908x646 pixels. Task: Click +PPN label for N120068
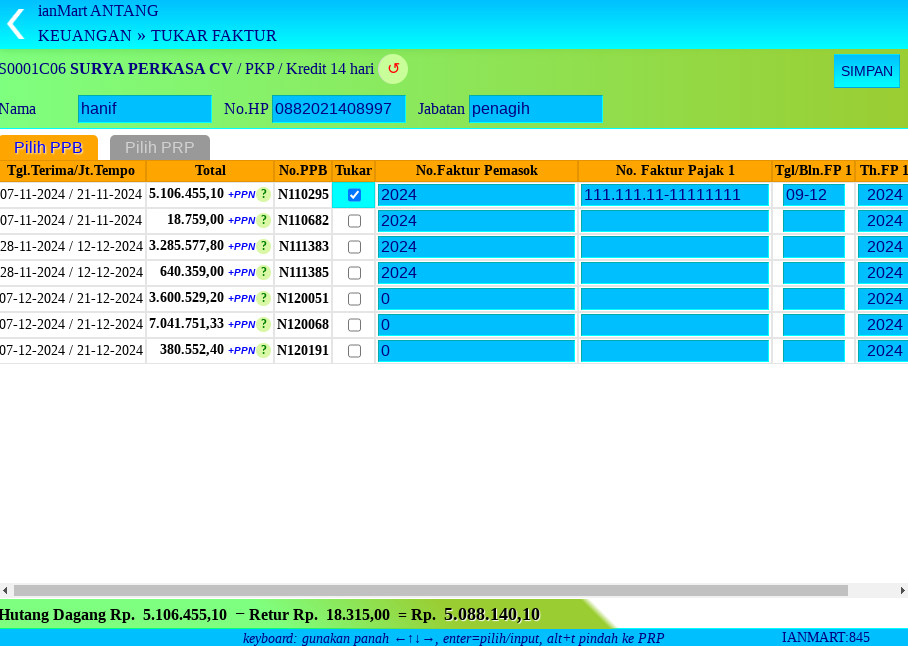[241, 325]
